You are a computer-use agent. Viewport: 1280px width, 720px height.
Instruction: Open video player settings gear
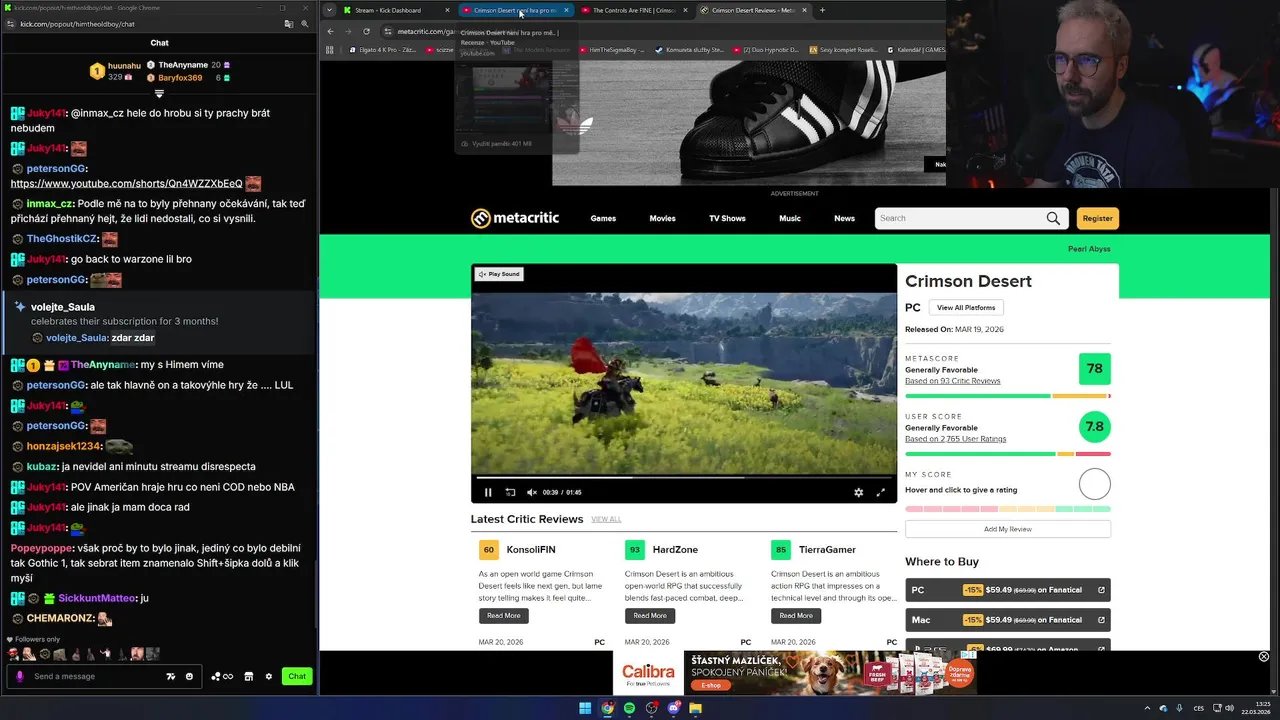858,492
